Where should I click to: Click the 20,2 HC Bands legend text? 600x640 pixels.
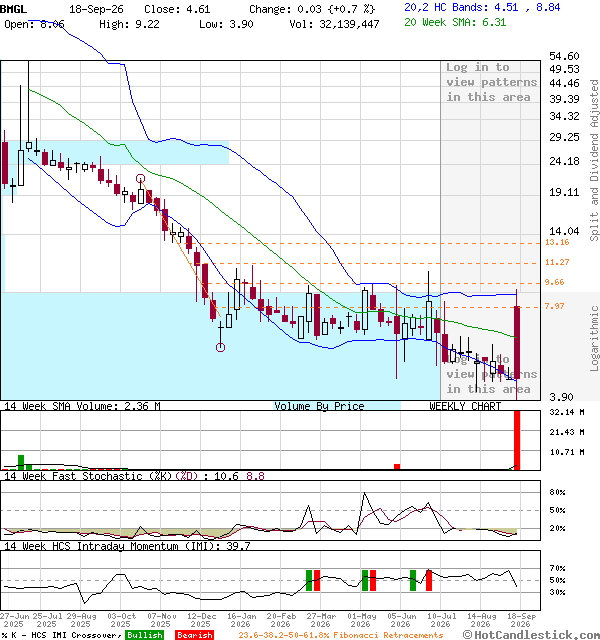point(482,7)
